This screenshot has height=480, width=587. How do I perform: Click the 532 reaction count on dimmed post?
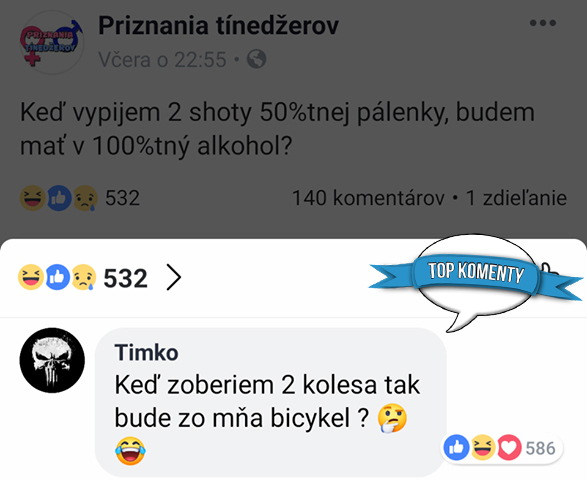click(122, 198)
